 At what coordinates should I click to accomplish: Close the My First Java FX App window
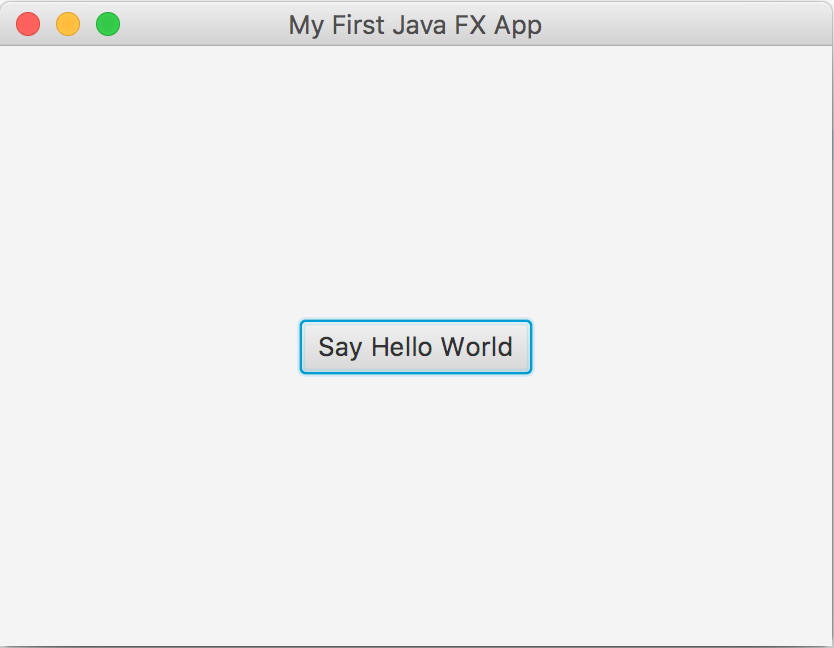tap(28, 24)
